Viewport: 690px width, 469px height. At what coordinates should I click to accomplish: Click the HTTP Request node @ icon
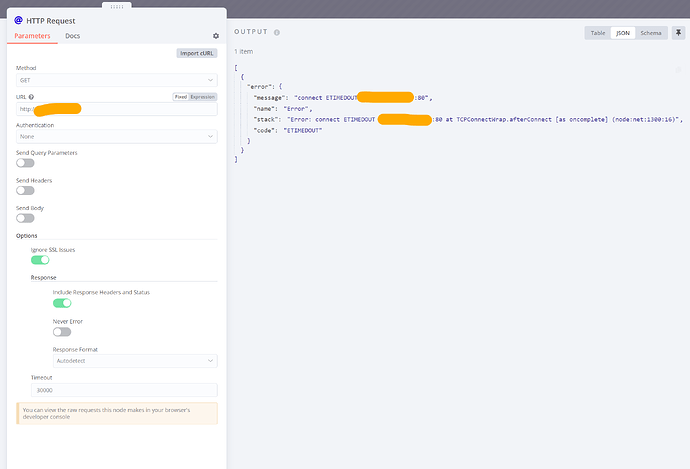coord(17,19)
